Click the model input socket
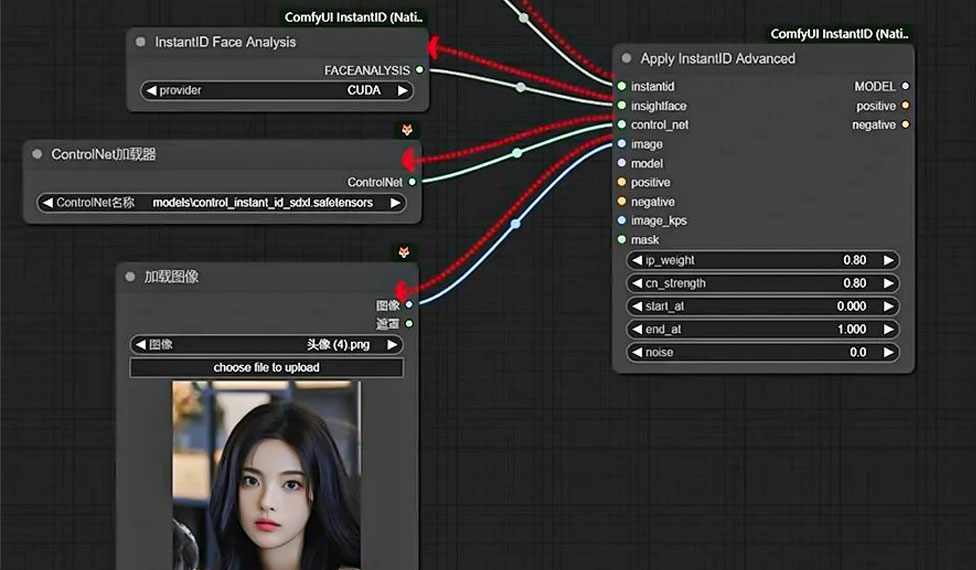 point(621,163)
